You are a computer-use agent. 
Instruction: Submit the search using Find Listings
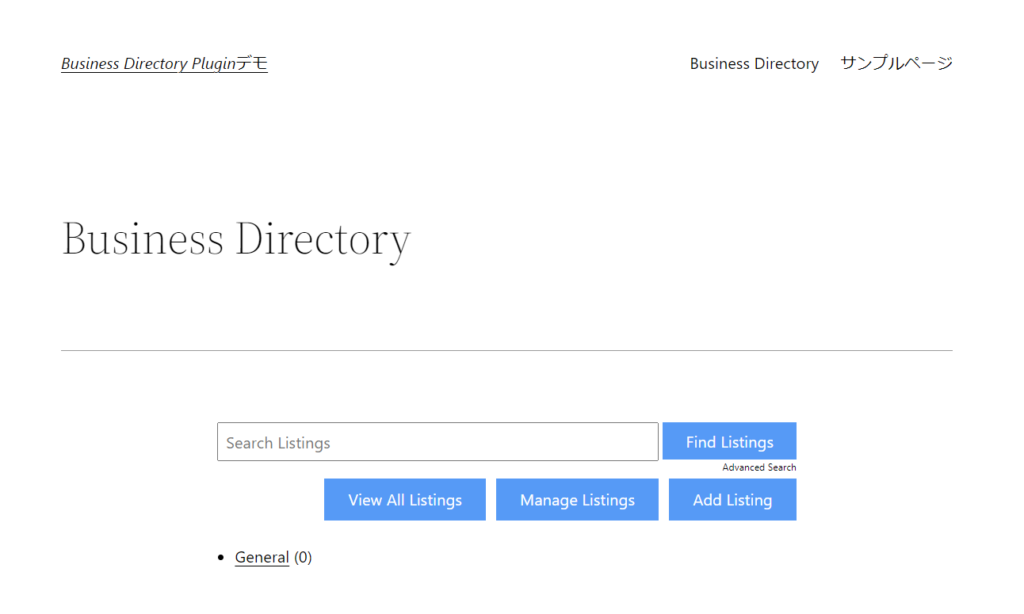coord(729,442)
